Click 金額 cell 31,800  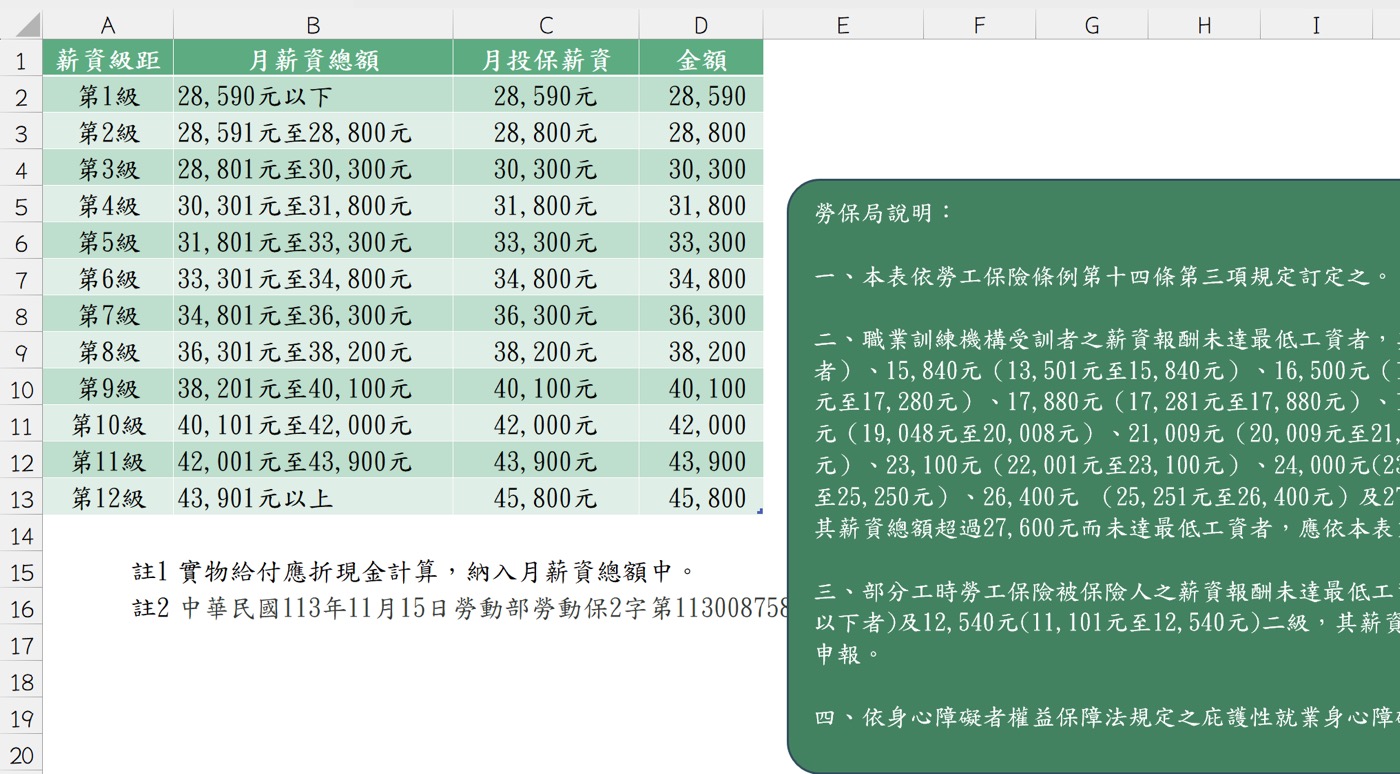click(701, 205)
